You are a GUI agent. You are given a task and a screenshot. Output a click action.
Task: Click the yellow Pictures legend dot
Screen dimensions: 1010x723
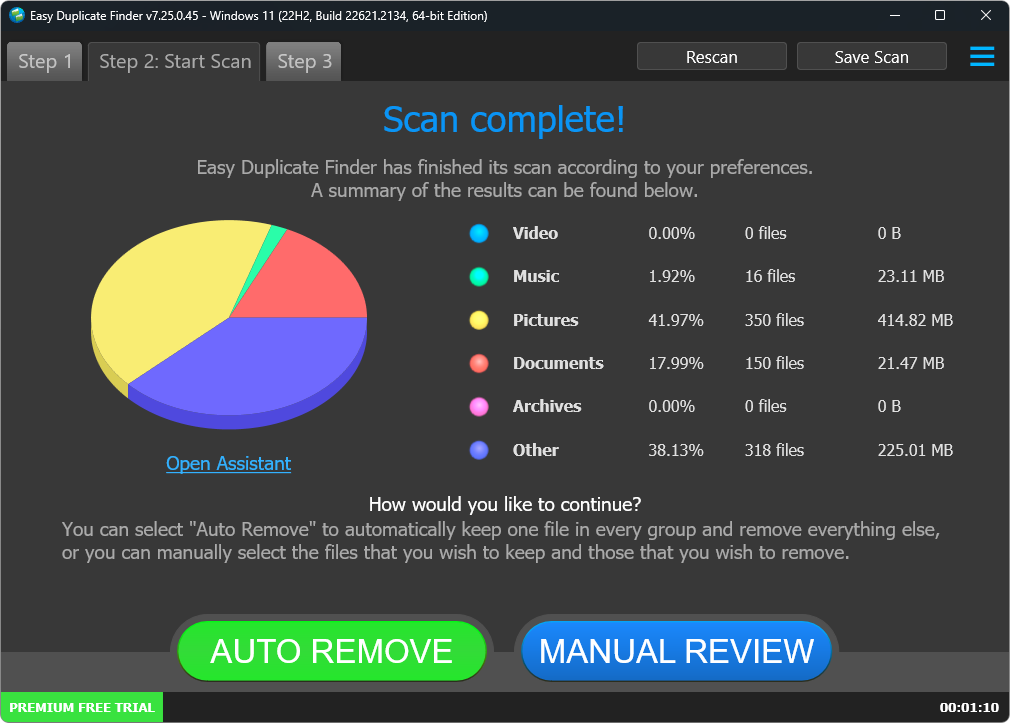479,320
